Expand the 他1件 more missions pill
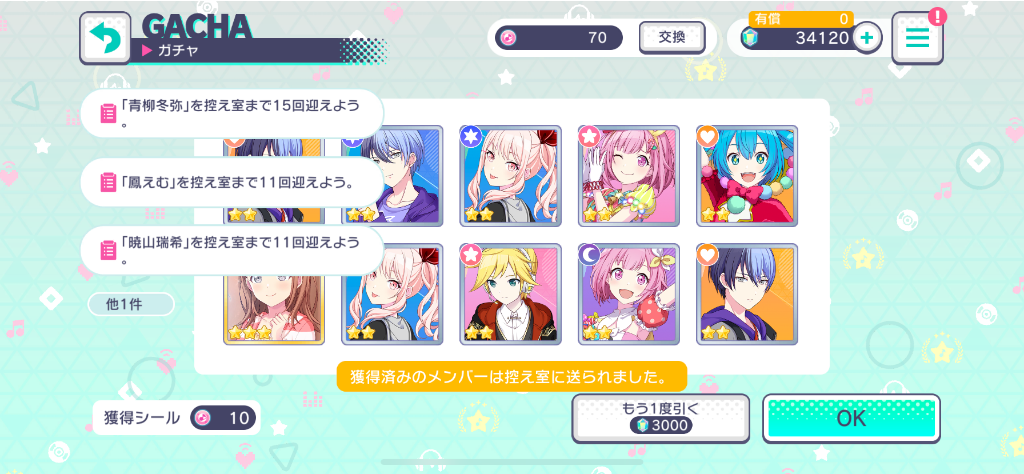 (x=131, y=304)
